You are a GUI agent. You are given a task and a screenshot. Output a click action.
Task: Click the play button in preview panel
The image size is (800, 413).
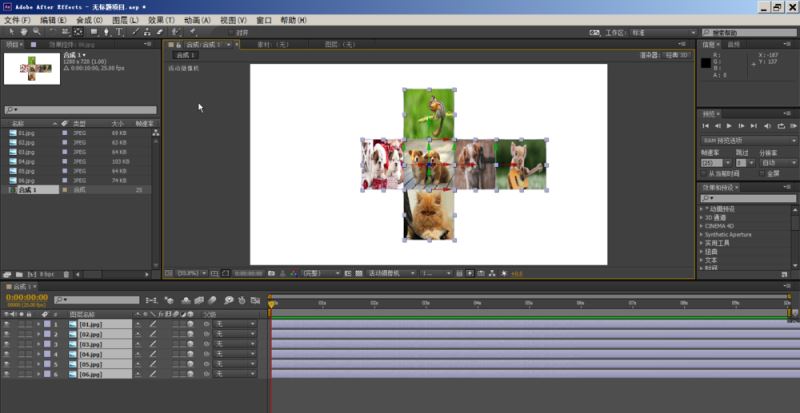[729, 126]
